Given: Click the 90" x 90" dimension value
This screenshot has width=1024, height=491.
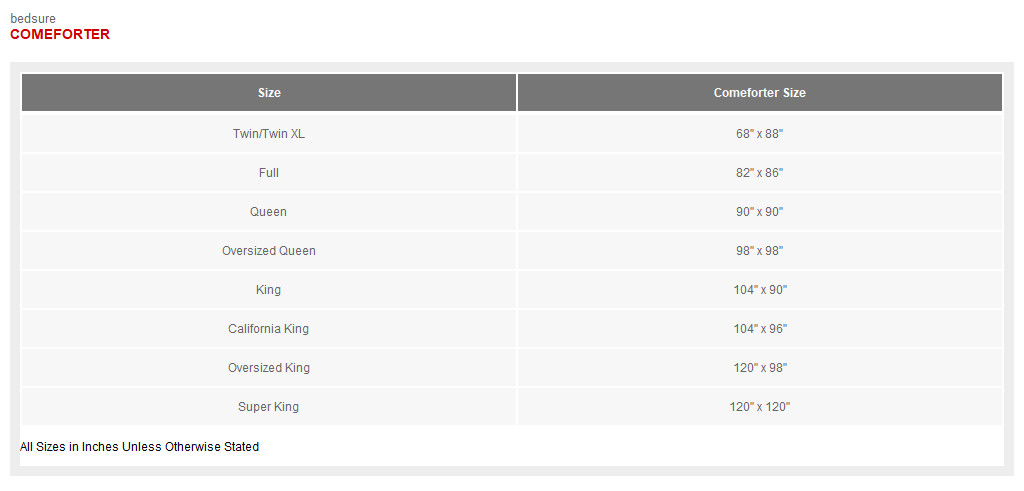Looking at the screenshot, I should coord(759,212).
